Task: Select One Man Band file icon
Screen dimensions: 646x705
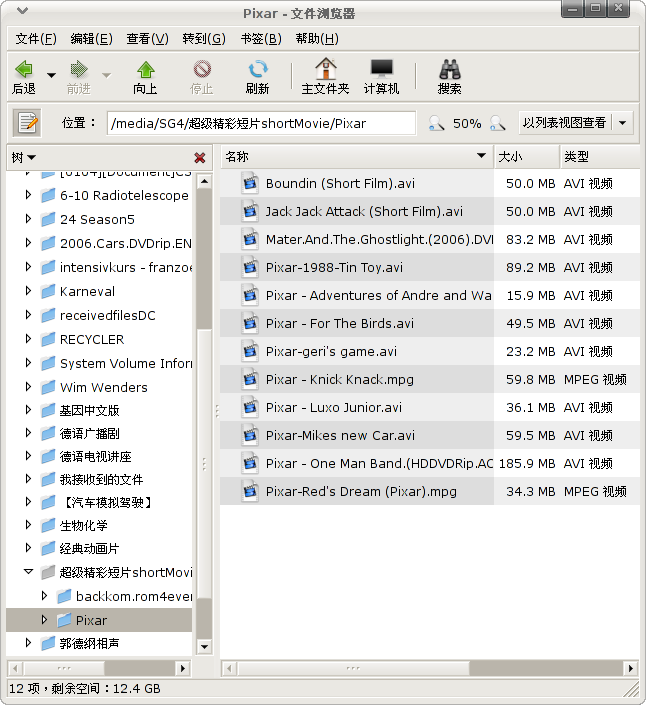Action: pos(250,463)
